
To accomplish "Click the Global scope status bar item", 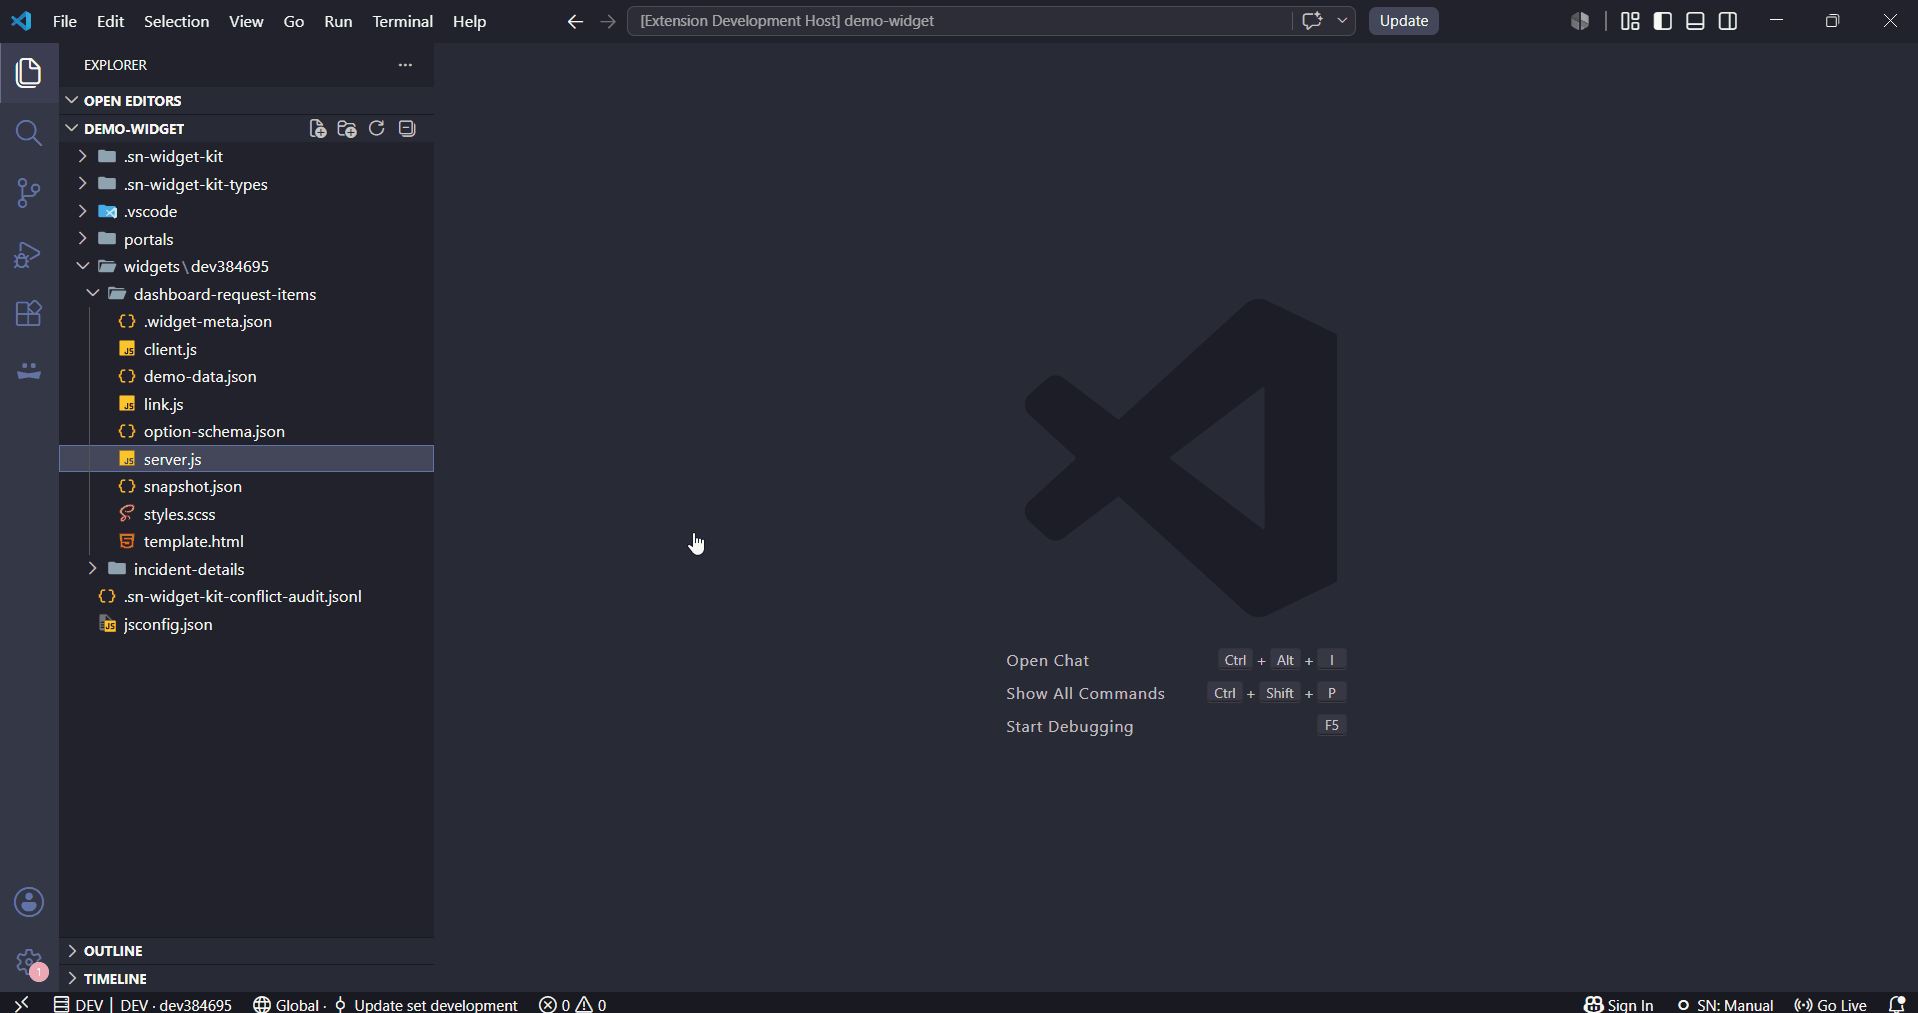I will (x=286, y=1004).
